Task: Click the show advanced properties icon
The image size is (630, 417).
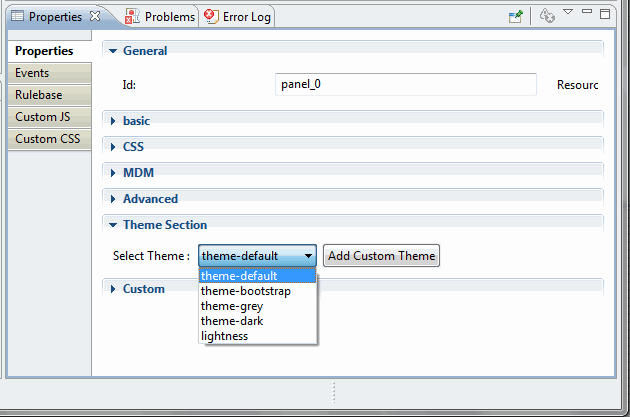Action: tap(547, 16)
